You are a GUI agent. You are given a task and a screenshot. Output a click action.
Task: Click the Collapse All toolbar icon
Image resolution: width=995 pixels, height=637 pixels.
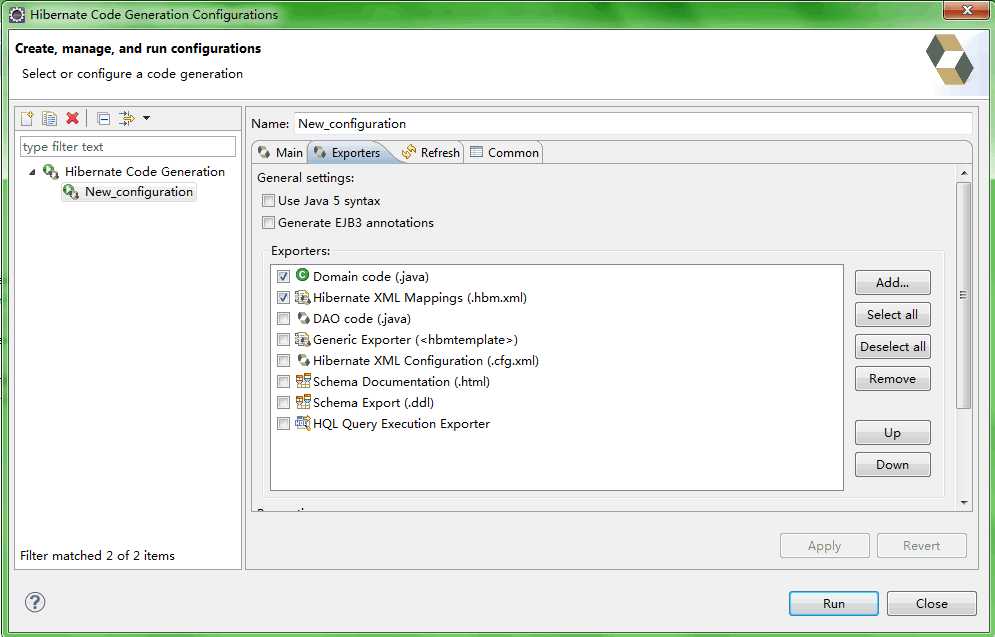coord(103,119)
